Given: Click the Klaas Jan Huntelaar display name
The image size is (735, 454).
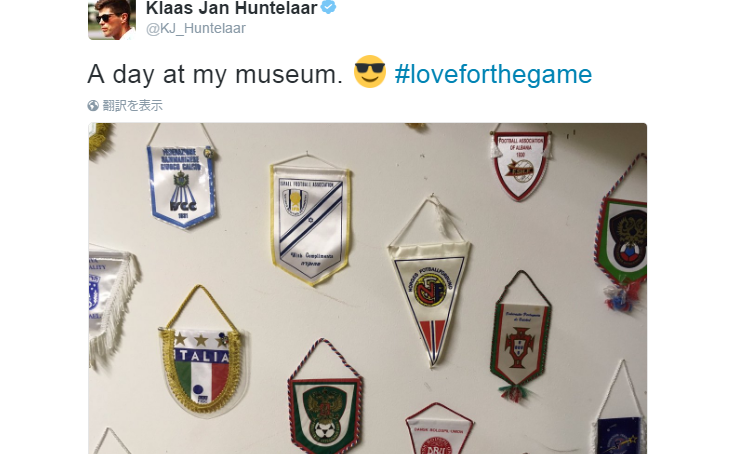Looking at the screenshot, I should point(232,7).
